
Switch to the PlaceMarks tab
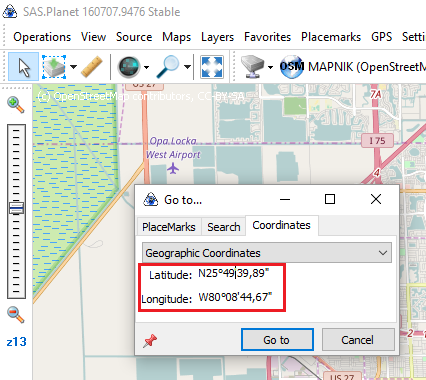coord(168,227)
